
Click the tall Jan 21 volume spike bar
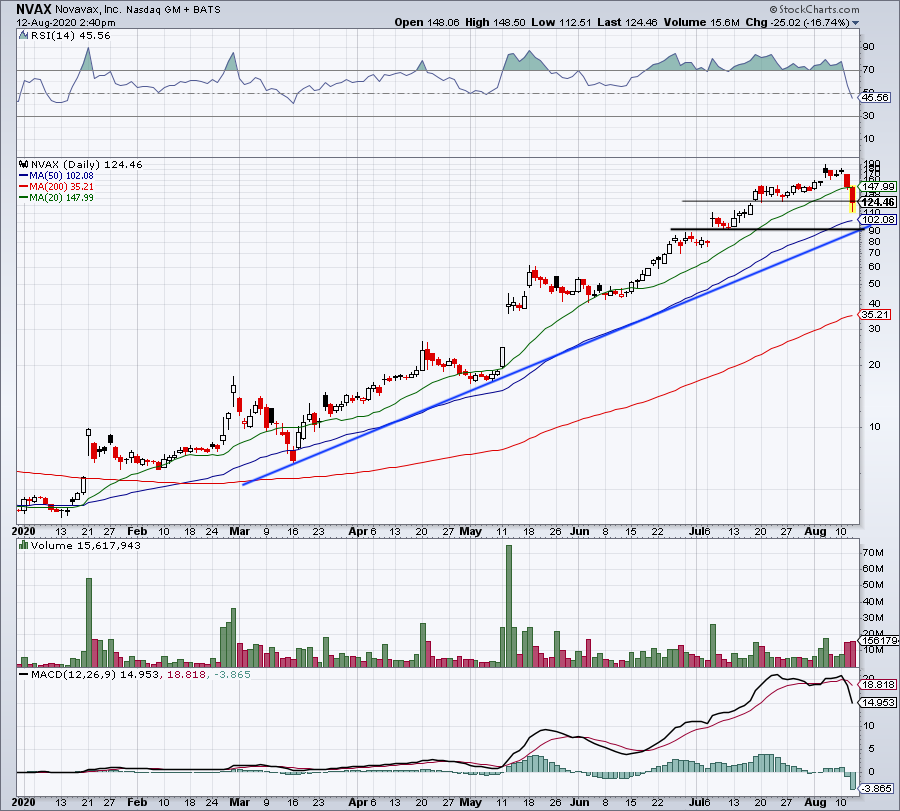coord(89,622)
